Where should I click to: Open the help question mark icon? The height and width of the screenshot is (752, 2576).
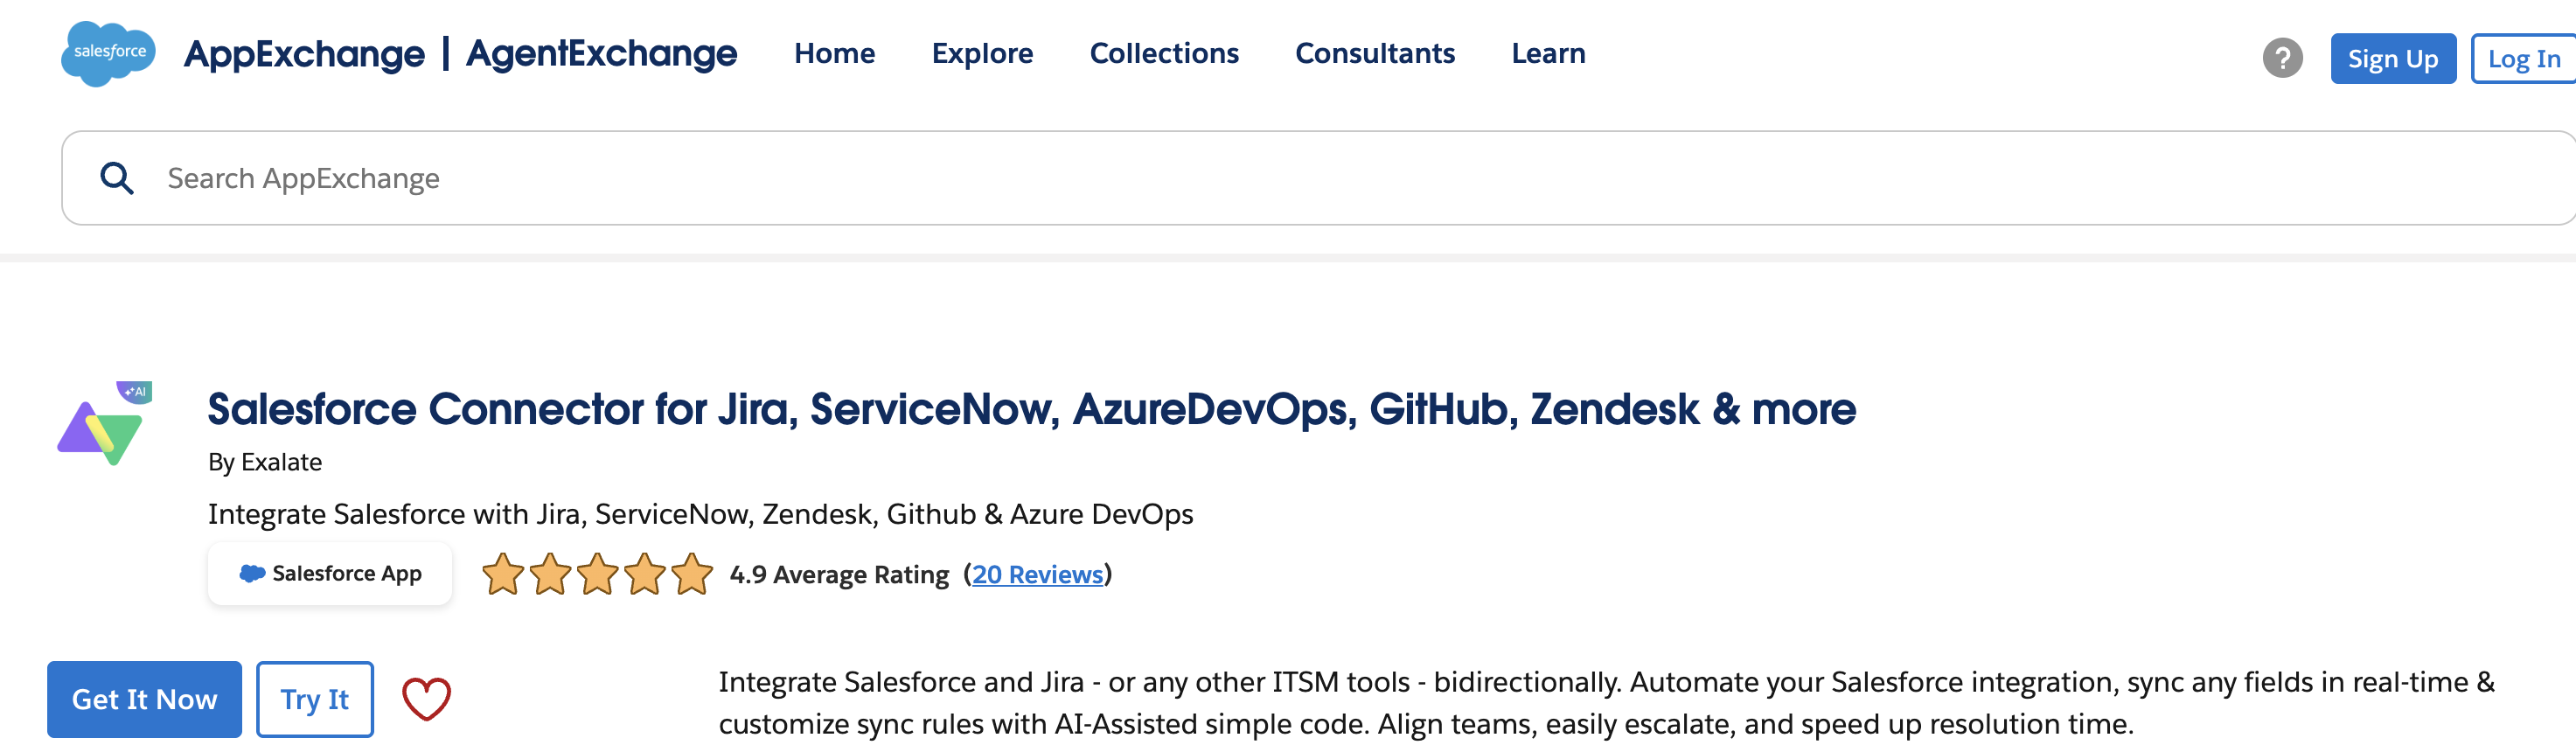[2282, 58]
